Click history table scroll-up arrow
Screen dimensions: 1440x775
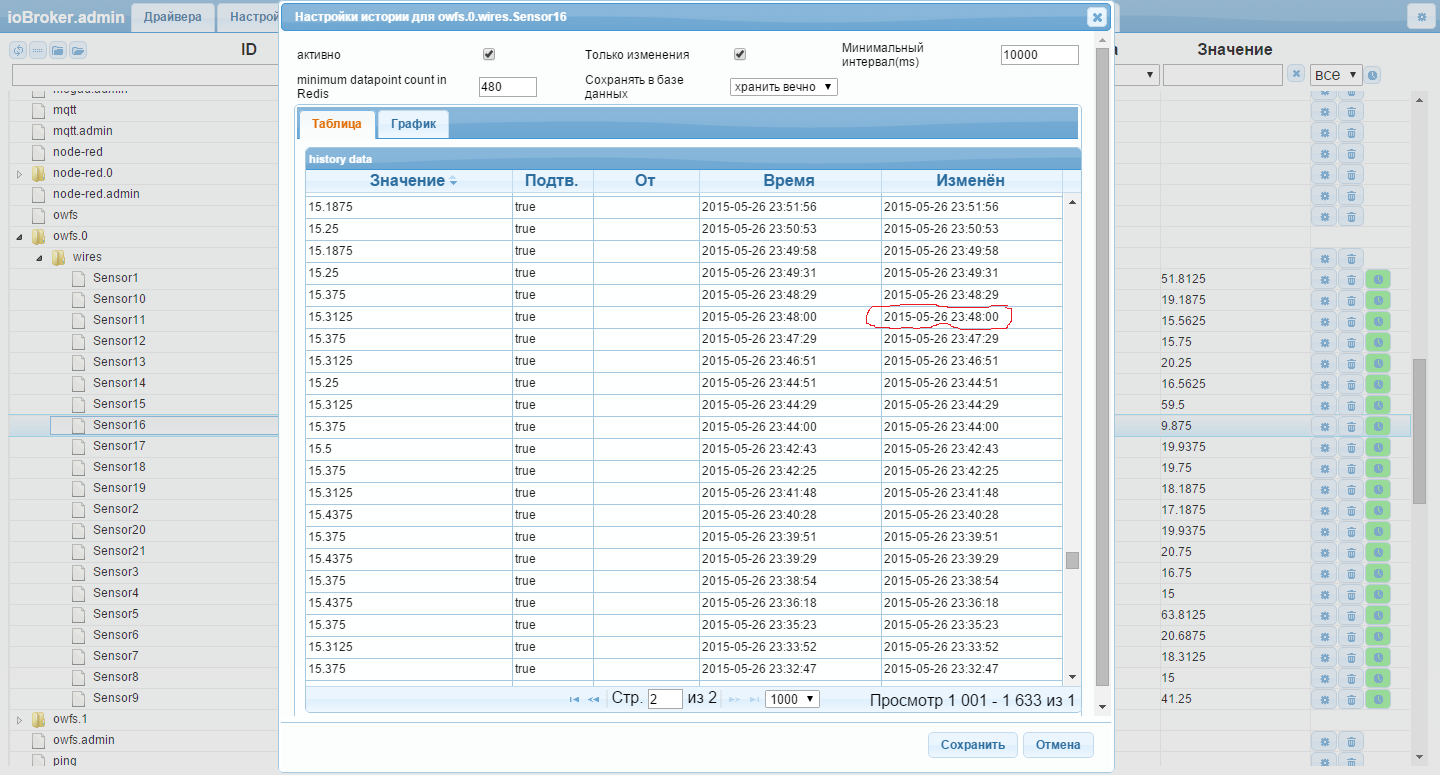pos(1072,203)
